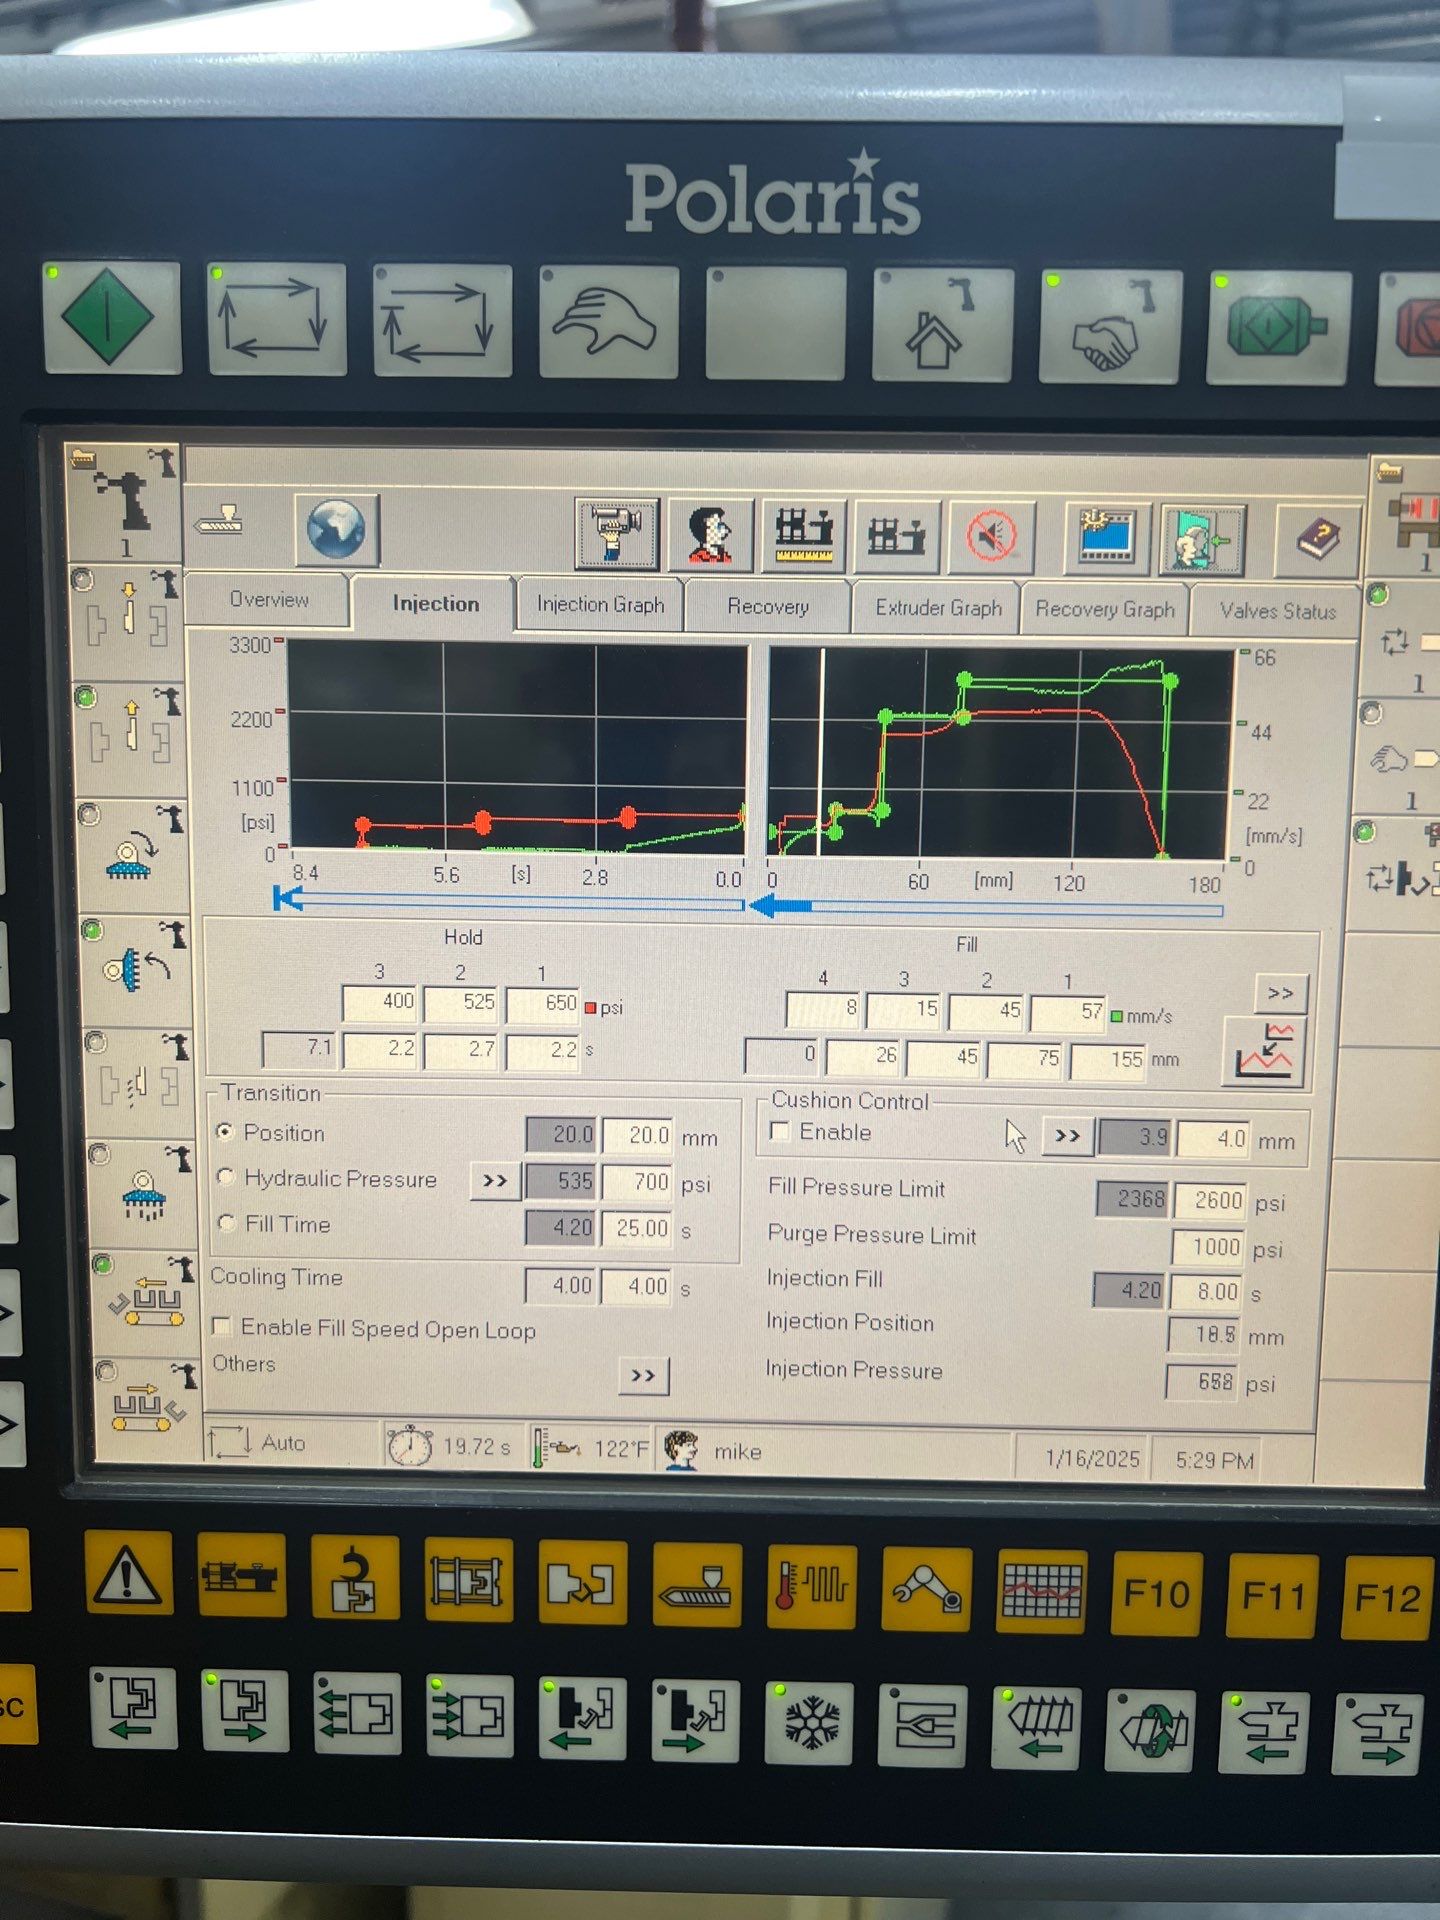
Task: Open the Recovery tab
Action: pos(767,606)
